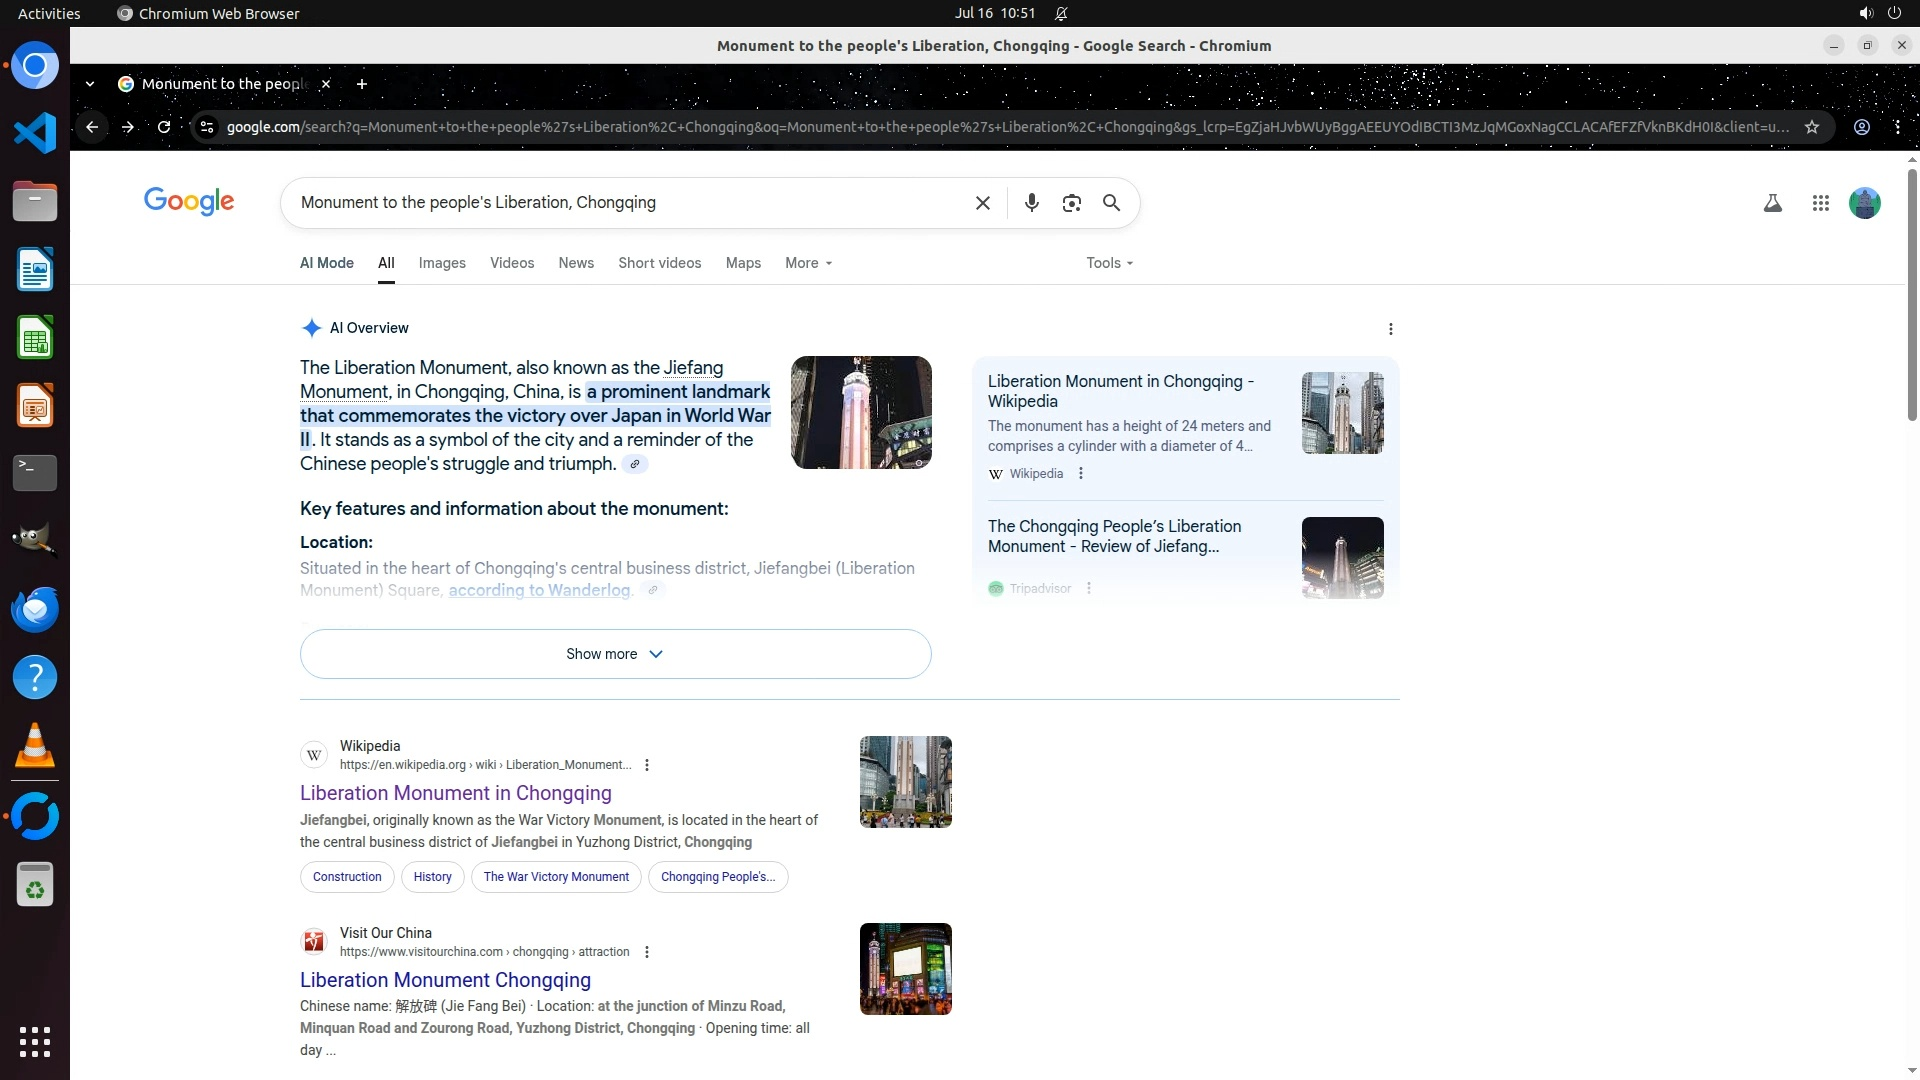The height and width of the screenshot is (1080, 1920).
Task: Clear the search box with the X icon
Action: pos(982,203)
